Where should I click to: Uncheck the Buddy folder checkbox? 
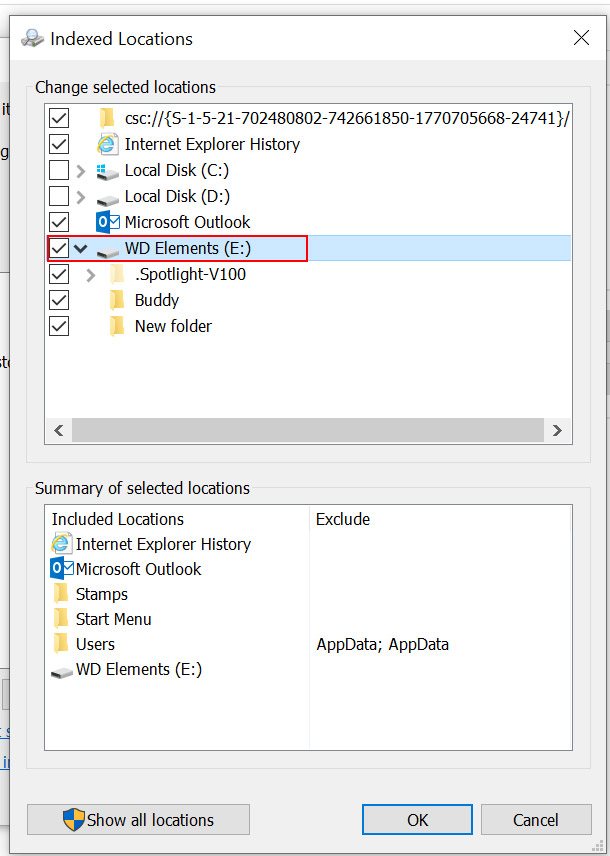59,300
